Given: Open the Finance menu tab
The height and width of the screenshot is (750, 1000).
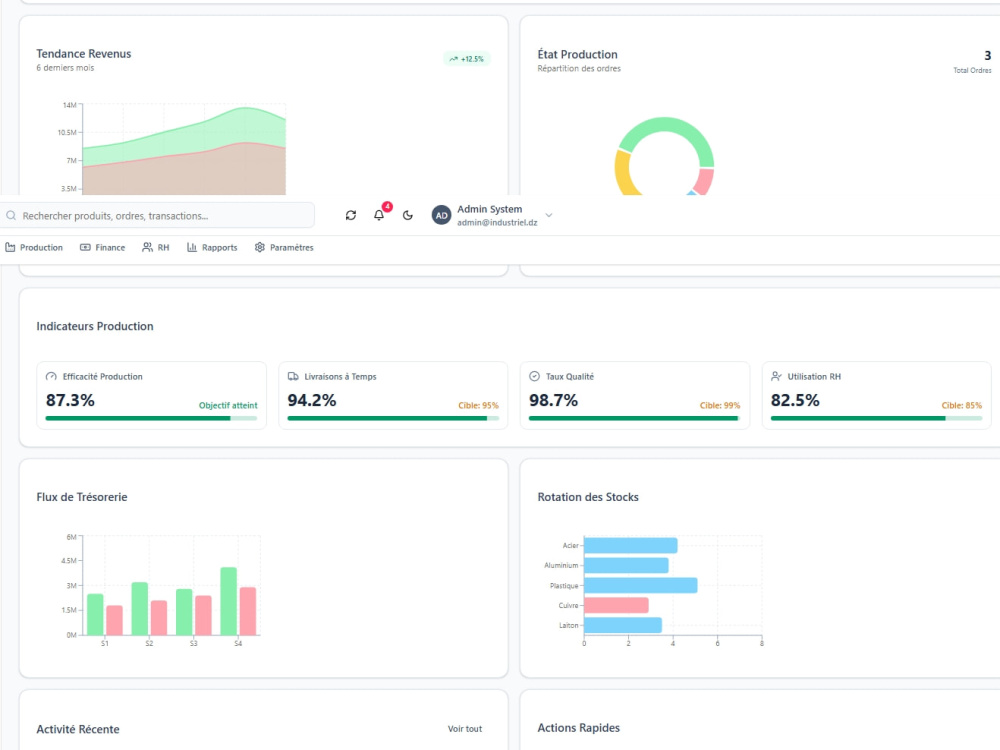Looking at the screenshot, I should tap(103, 247).
